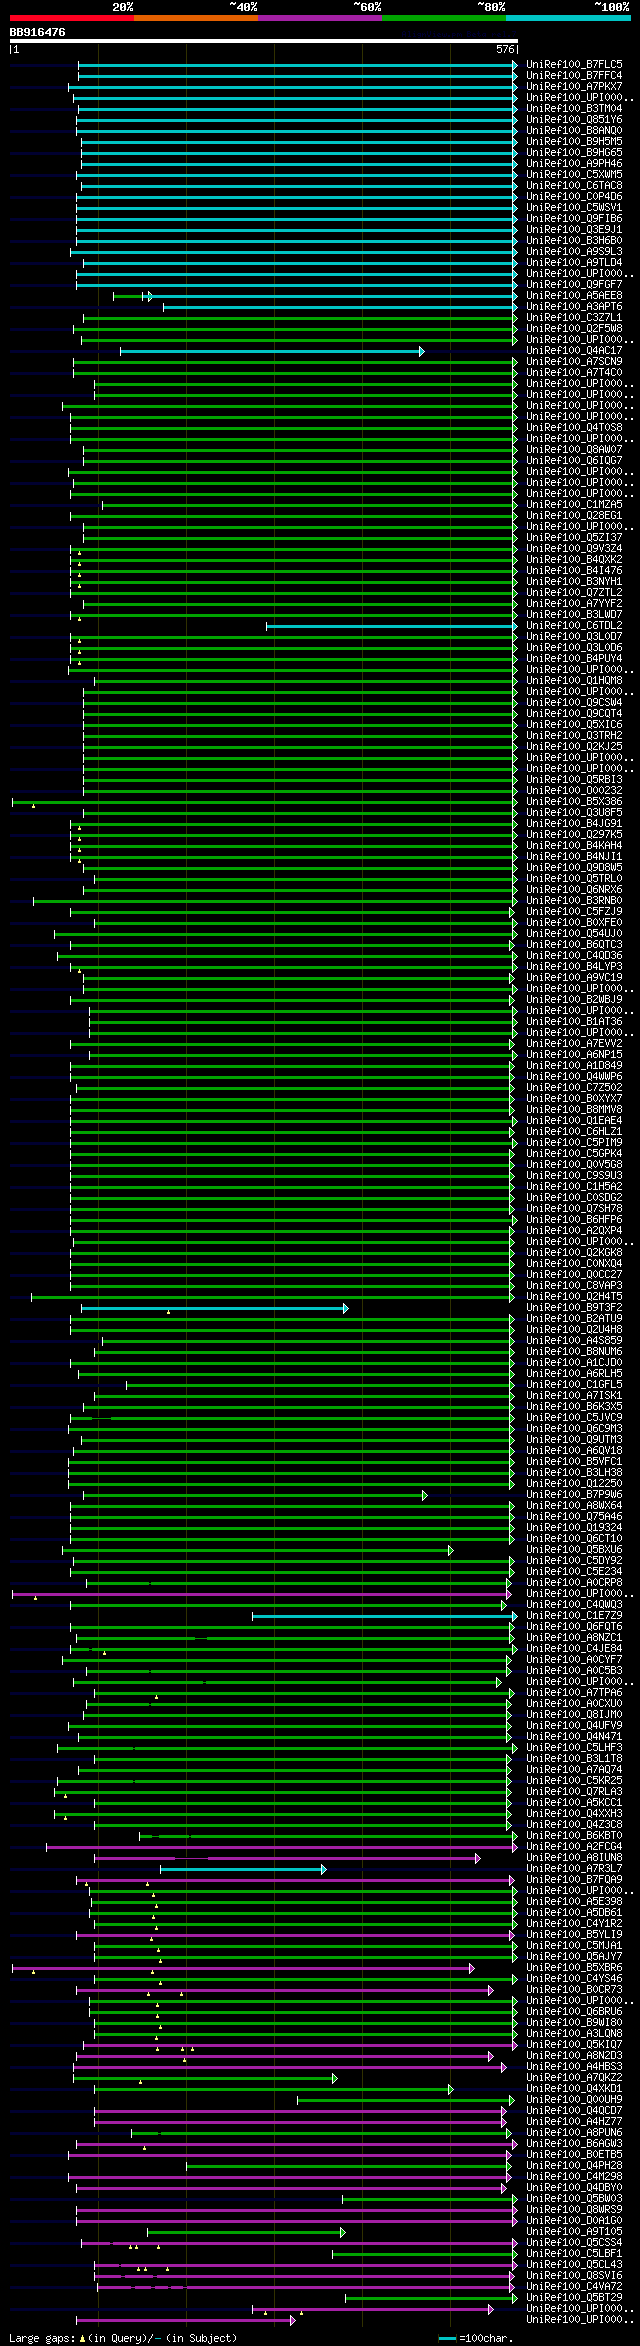Image resolution: width=640 pixels, height=2346 pixels.
Task: Click the cyan ~100% identity legend segment
Action: pyautogui.click(x=568, y=18)
